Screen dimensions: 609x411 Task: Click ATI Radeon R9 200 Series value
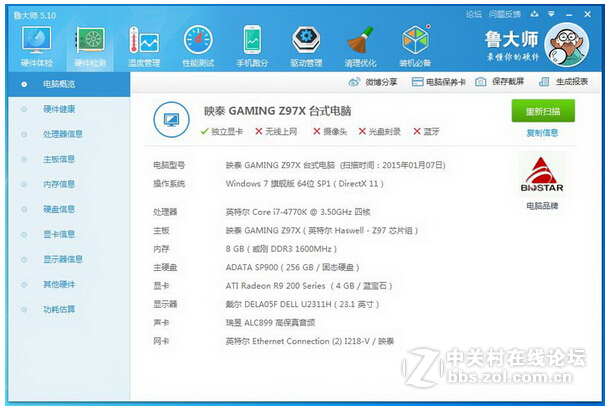pyautogui.click(x=309, y=286)
